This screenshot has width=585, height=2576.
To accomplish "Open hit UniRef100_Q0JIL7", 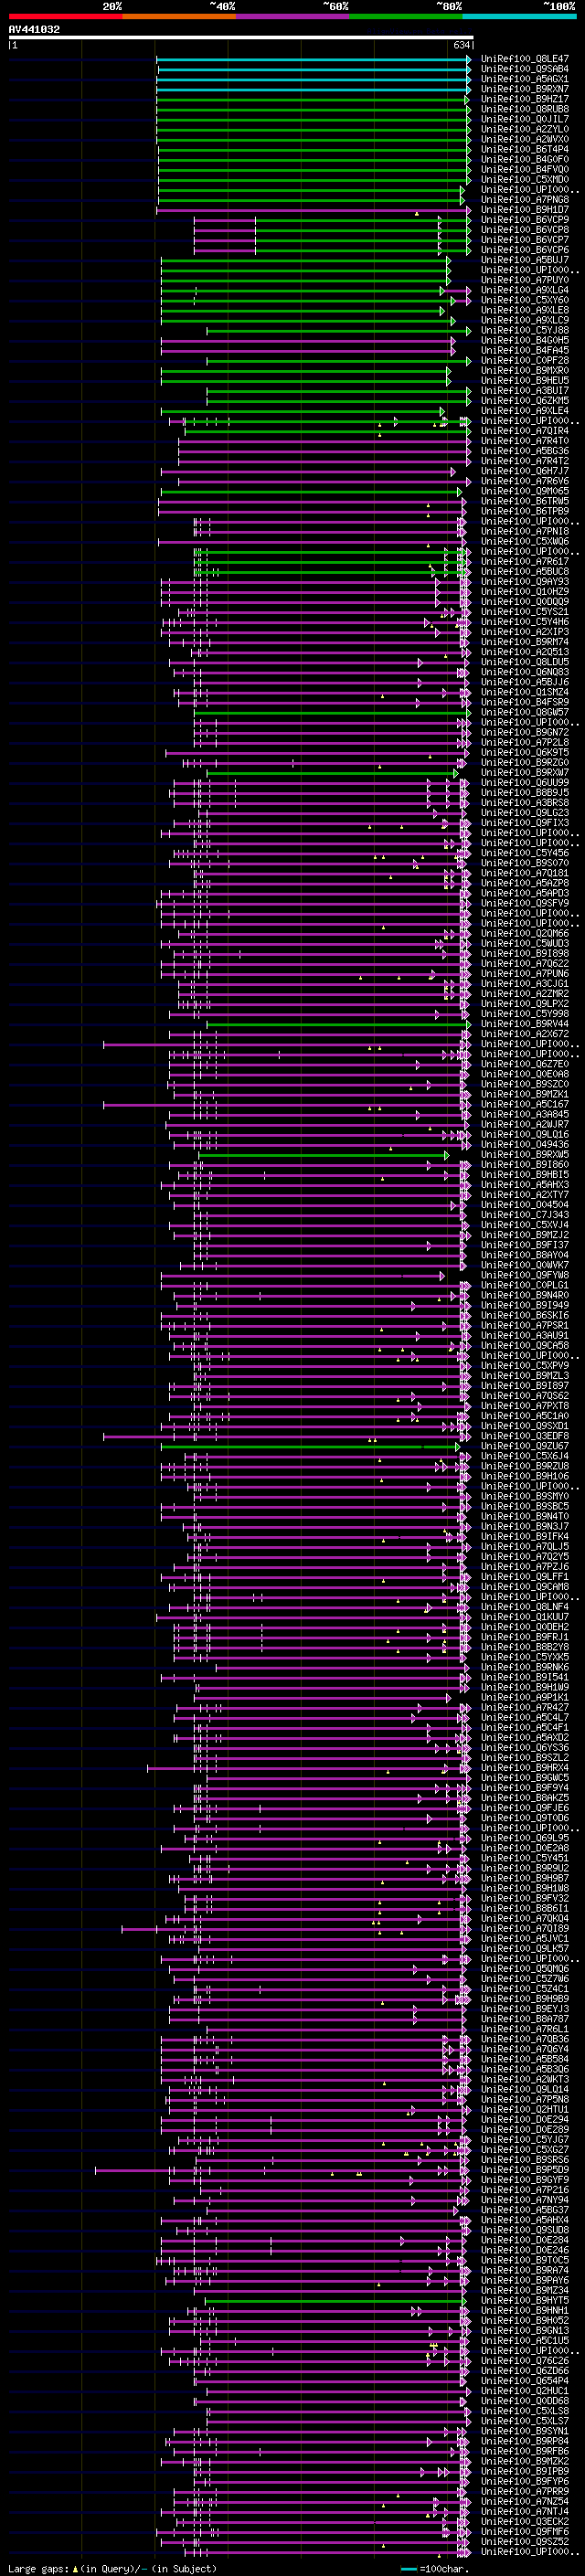I will 525,119.
